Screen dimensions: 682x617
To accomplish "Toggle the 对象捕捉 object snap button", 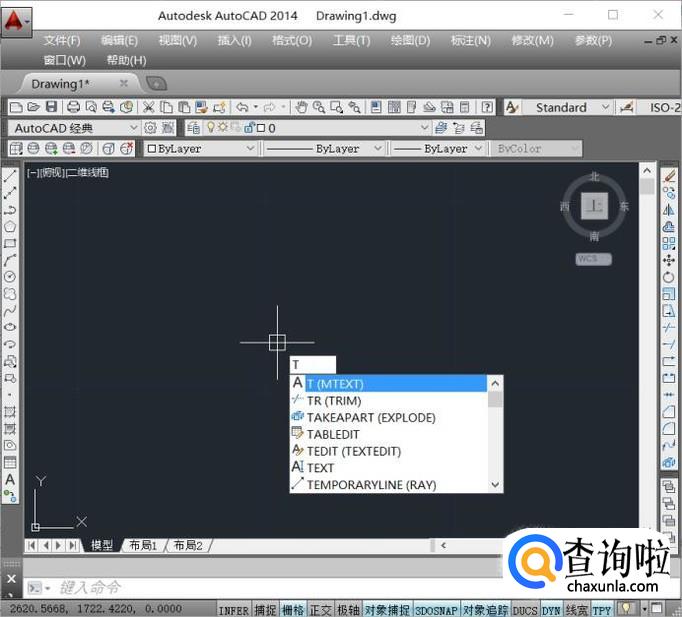I will click(386, 609).
